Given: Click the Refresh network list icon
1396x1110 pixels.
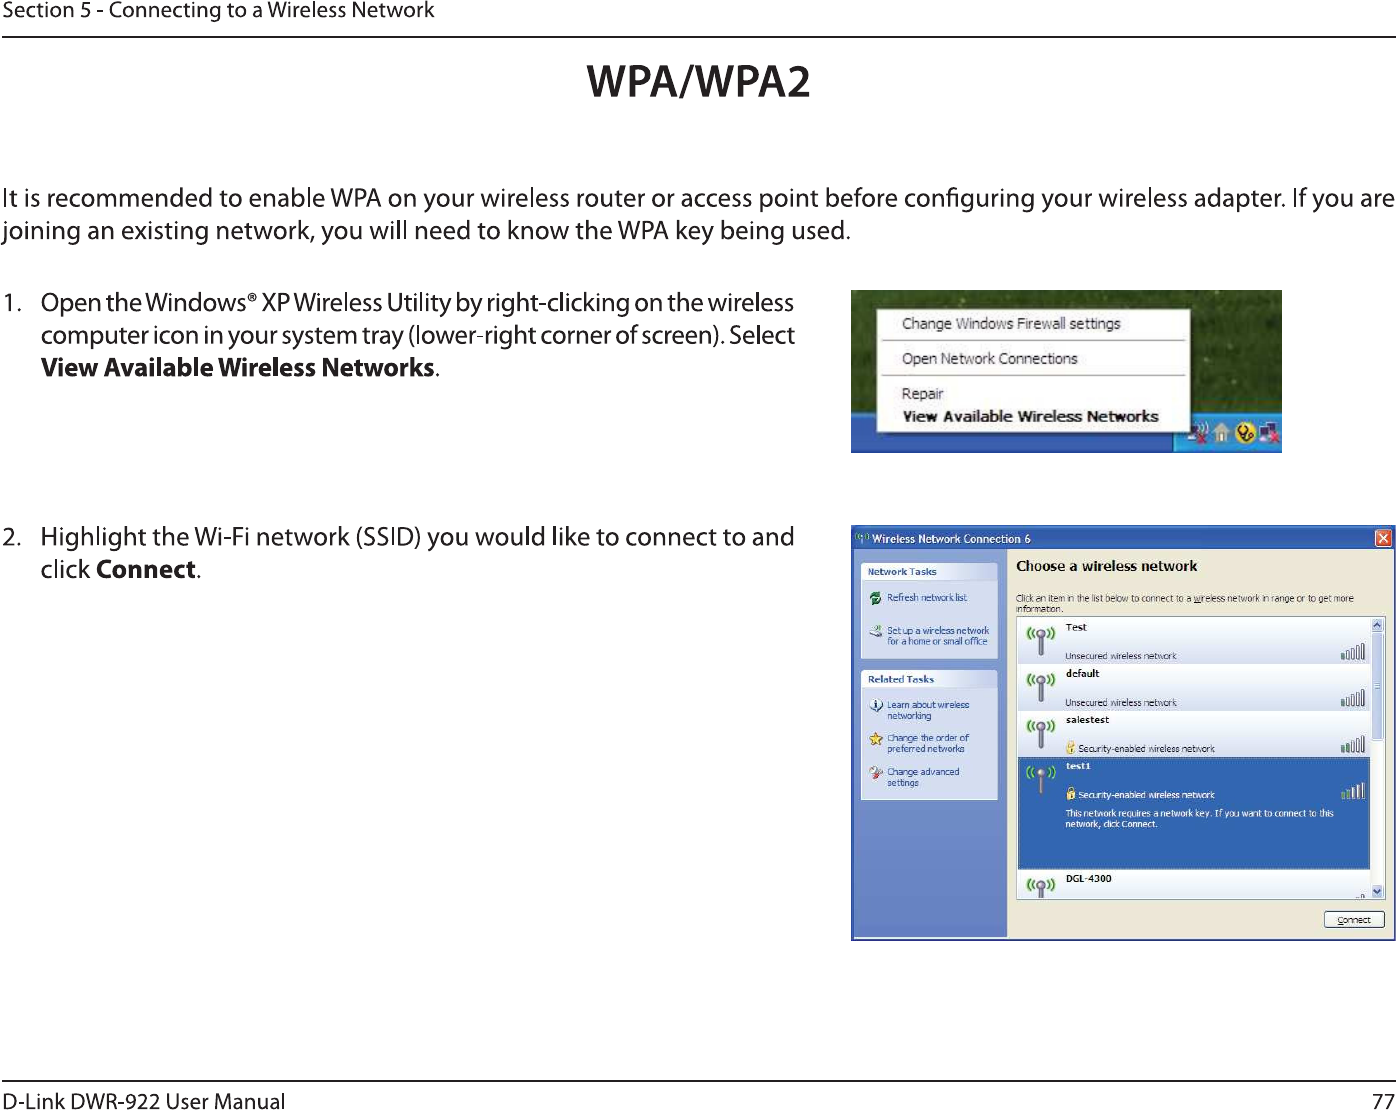Looking at the screenshot, I should pyautogui.click(x=875, y=598).
